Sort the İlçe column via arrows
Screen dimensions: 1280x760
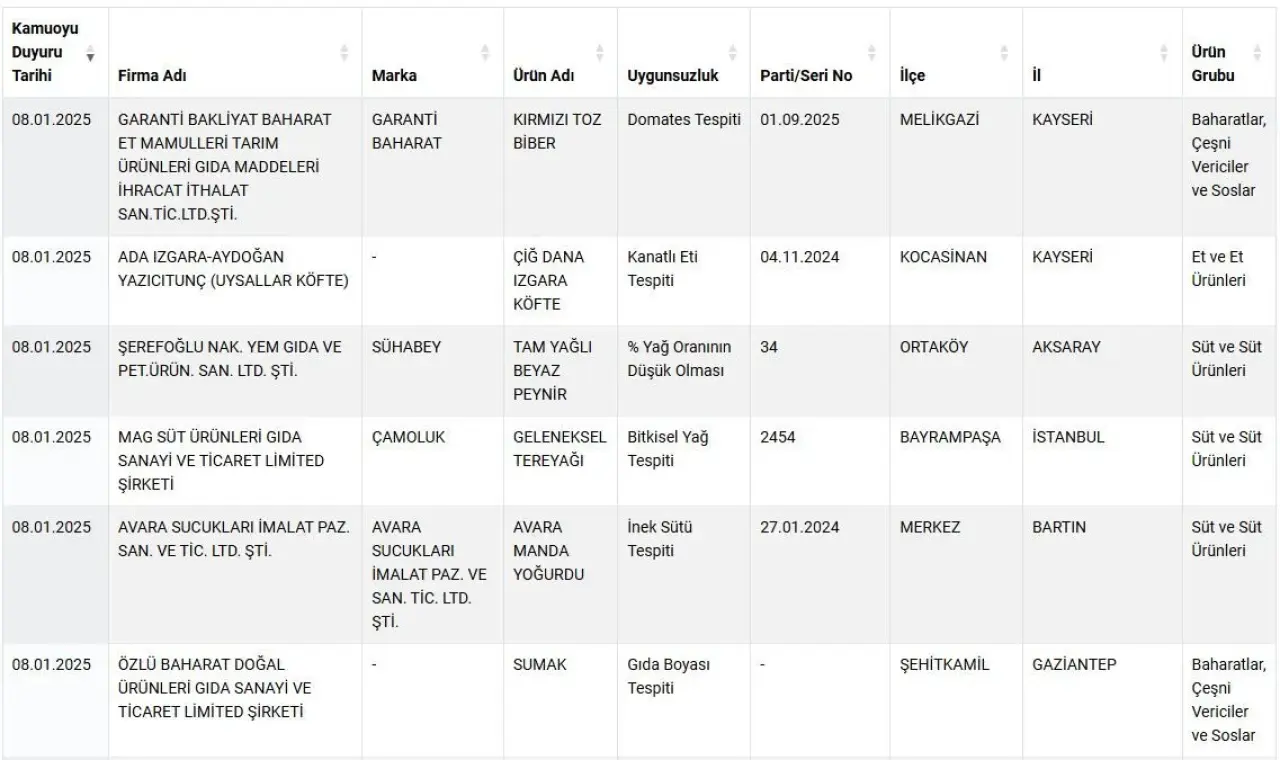(1004, 52)
